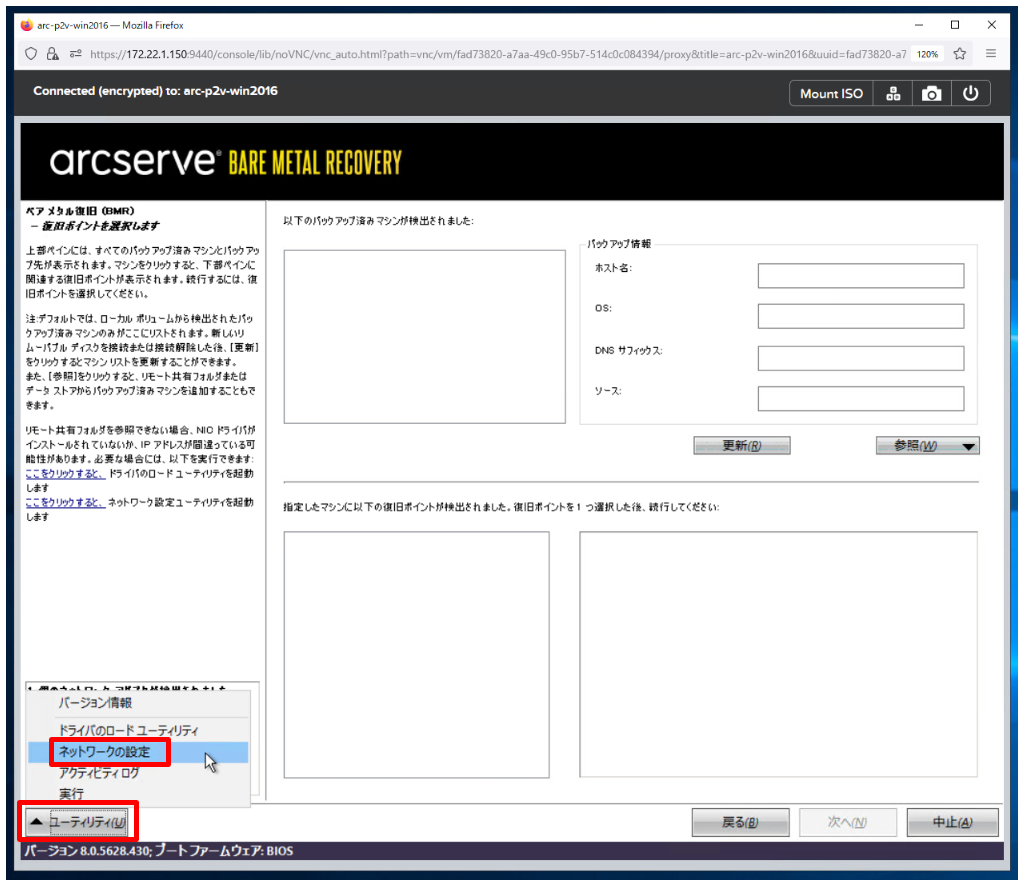Image resolution: width=1023 pixels, height=886 pixels.
Task: Select 実行 from the utility menu
Action: [71, 794]
